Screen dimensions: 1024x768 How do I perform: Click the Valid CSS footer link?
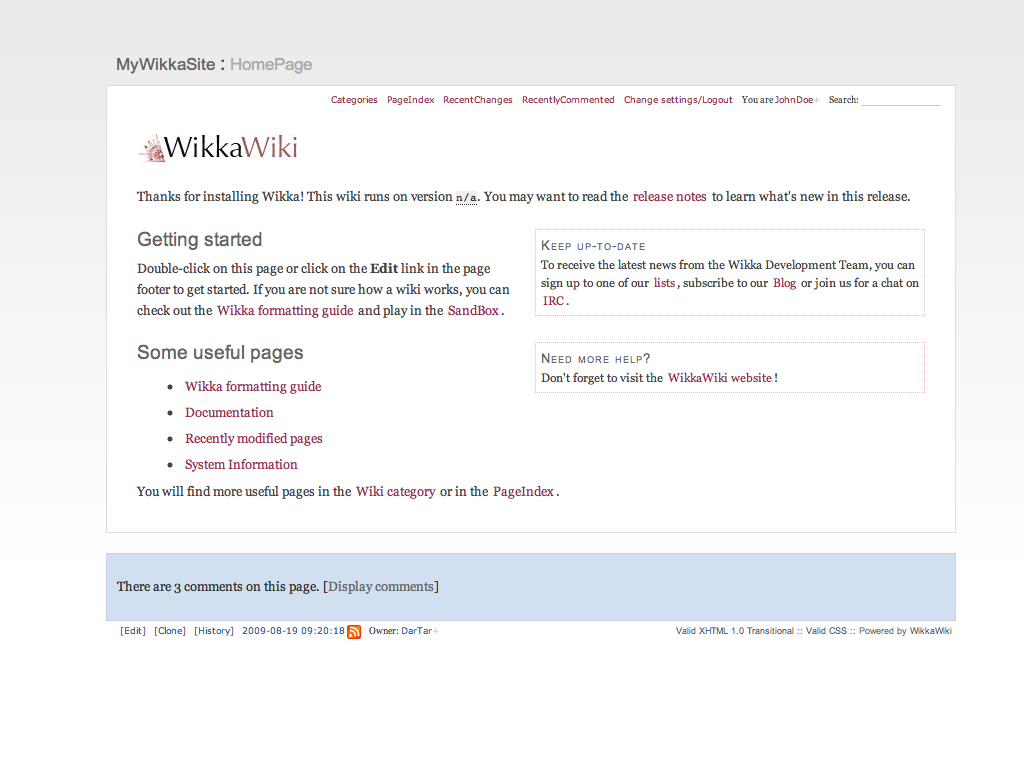[x=826, y=631]
